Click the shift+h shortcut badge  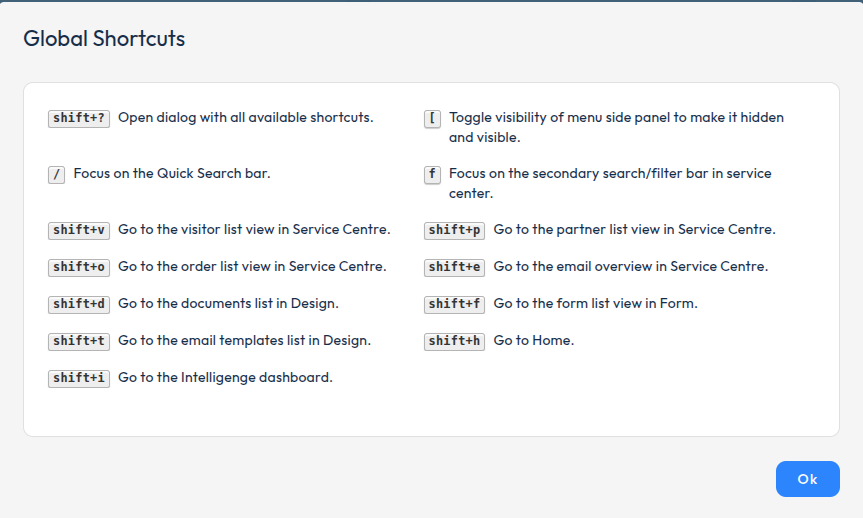(x=454, y=341)
